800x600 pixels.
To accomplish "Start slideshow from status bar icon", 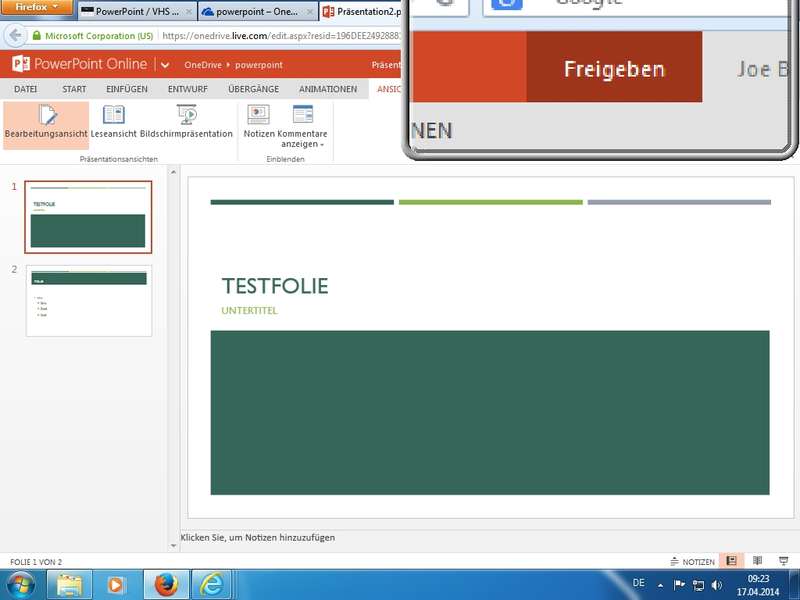I will 784,561.
